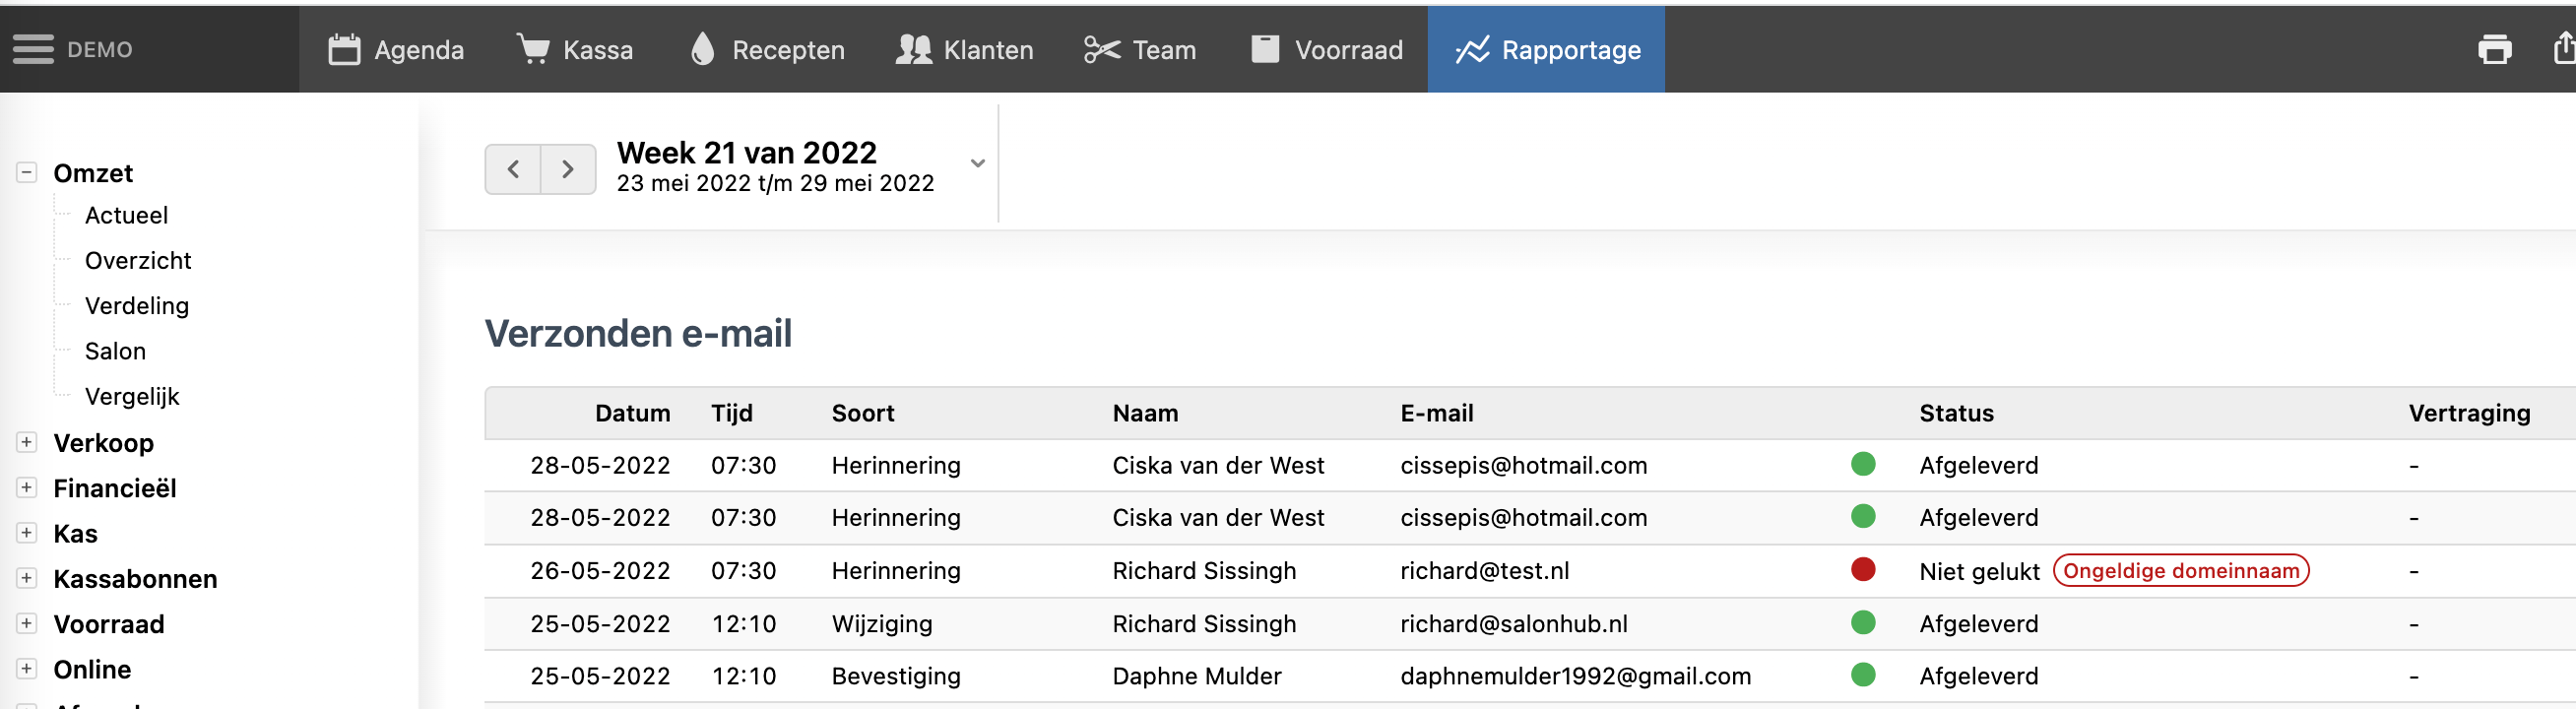Open the Rapportage tab
2576x709 pixels.
[1546, 49]
